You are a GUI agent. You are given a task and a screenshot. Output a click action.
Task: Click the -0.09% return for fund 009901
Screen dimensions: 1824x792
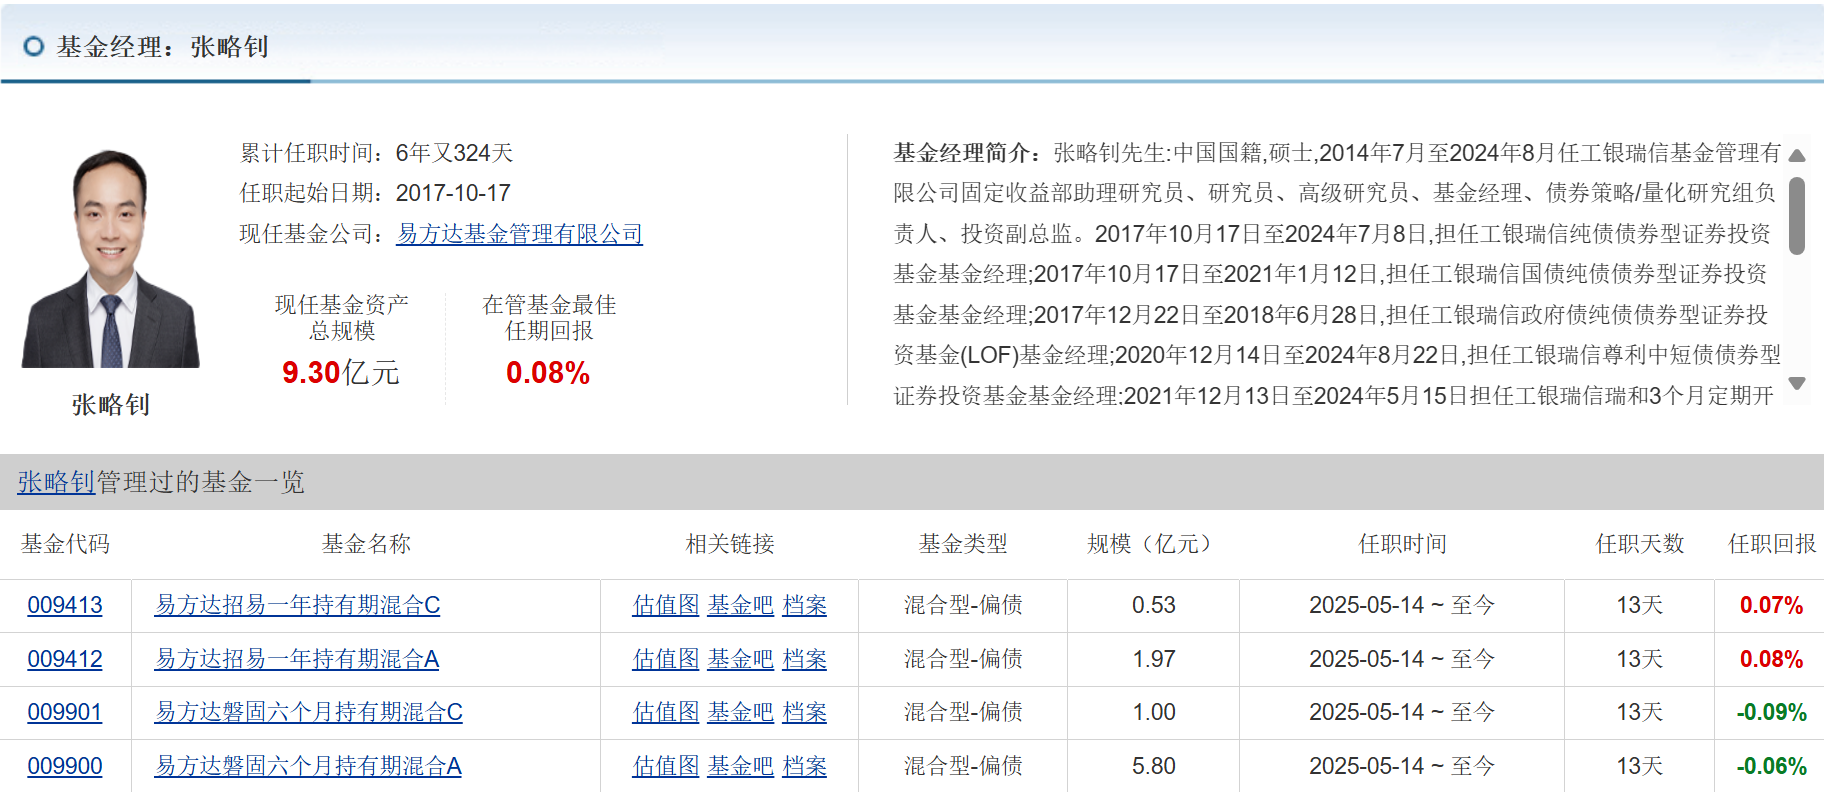pos(1771,712)
